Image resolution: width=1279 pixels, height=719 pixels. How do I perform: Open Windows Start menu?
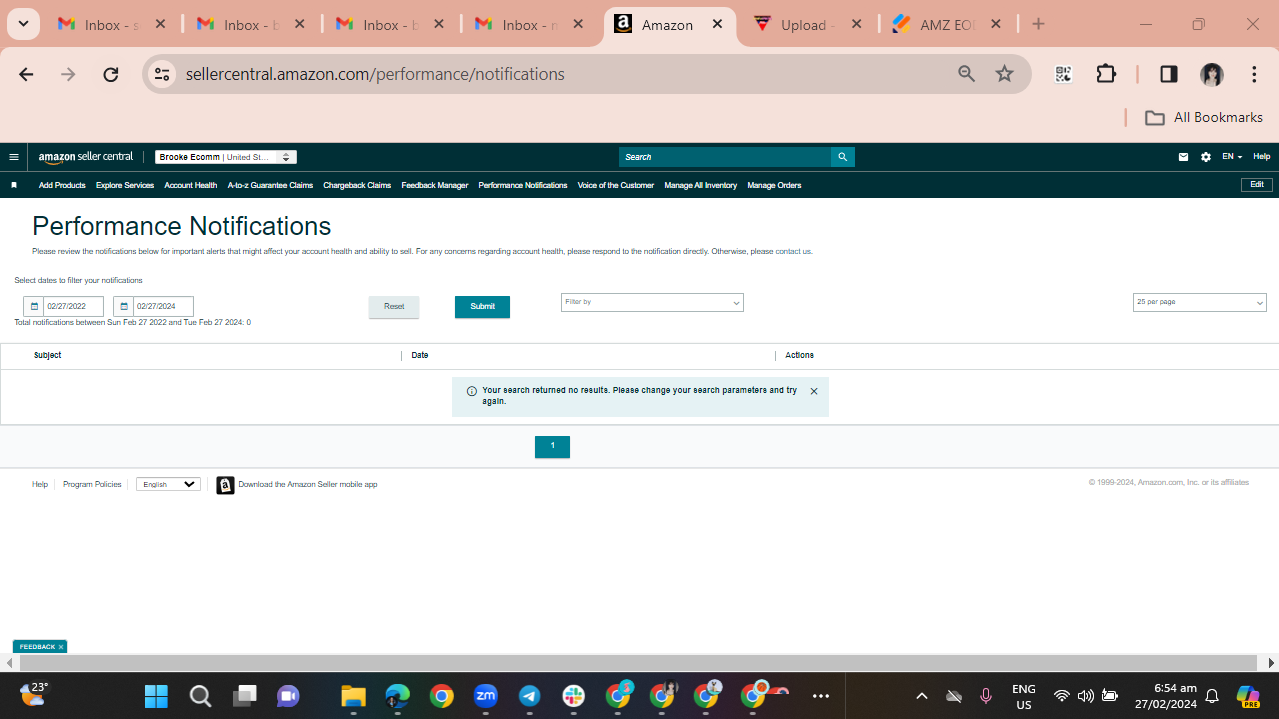tap(156, 696)
